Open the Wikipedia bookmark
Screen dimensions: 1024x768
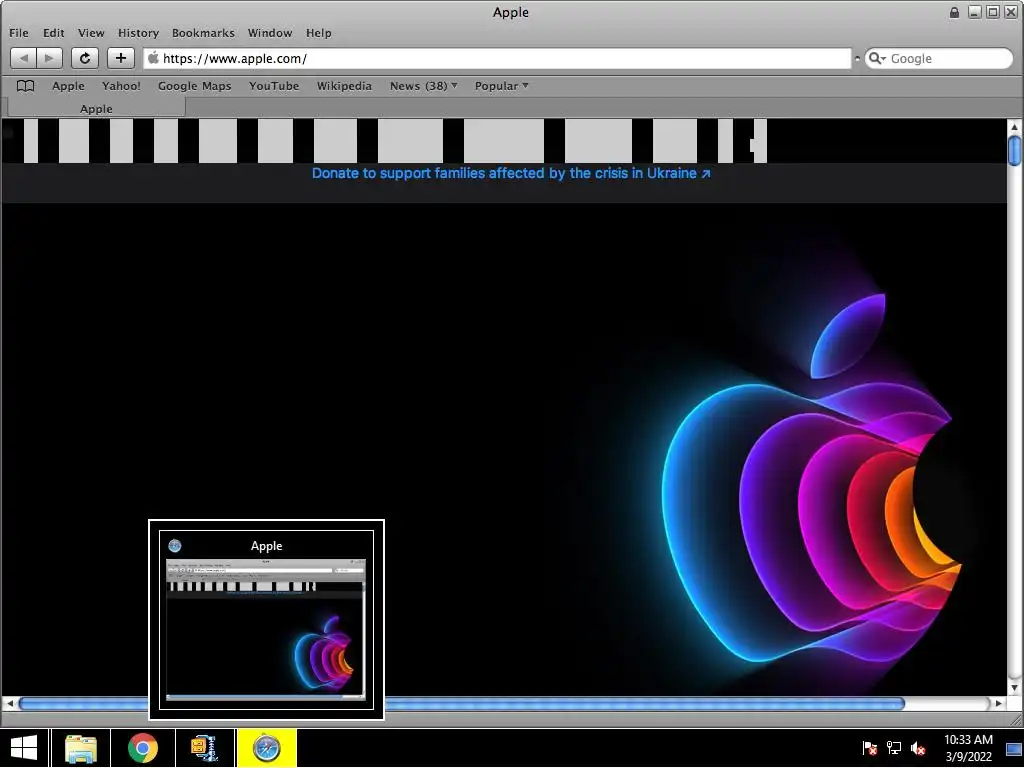click(x=344, y=86)
